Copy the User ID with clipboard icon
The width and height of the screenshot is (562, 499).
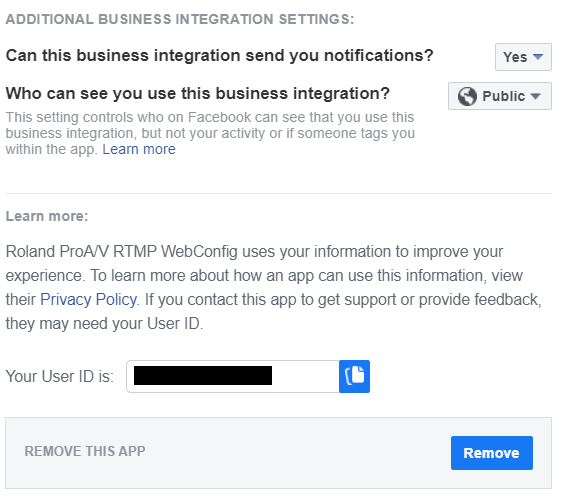click(x=354, y=376)
